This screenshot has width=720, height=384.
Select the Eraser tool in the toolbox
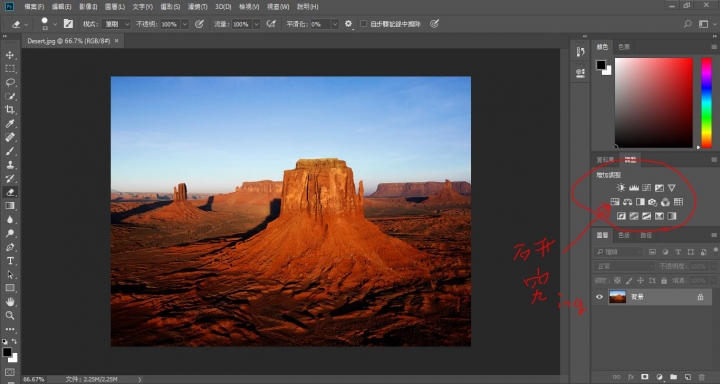[10, 192]
